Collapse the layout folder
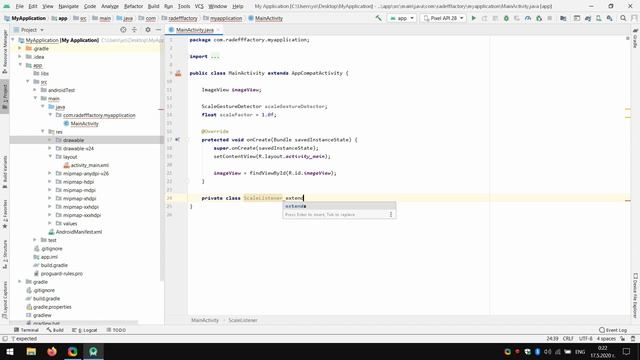The width and height of the screenshot is (640, 360). click(50, 157)
